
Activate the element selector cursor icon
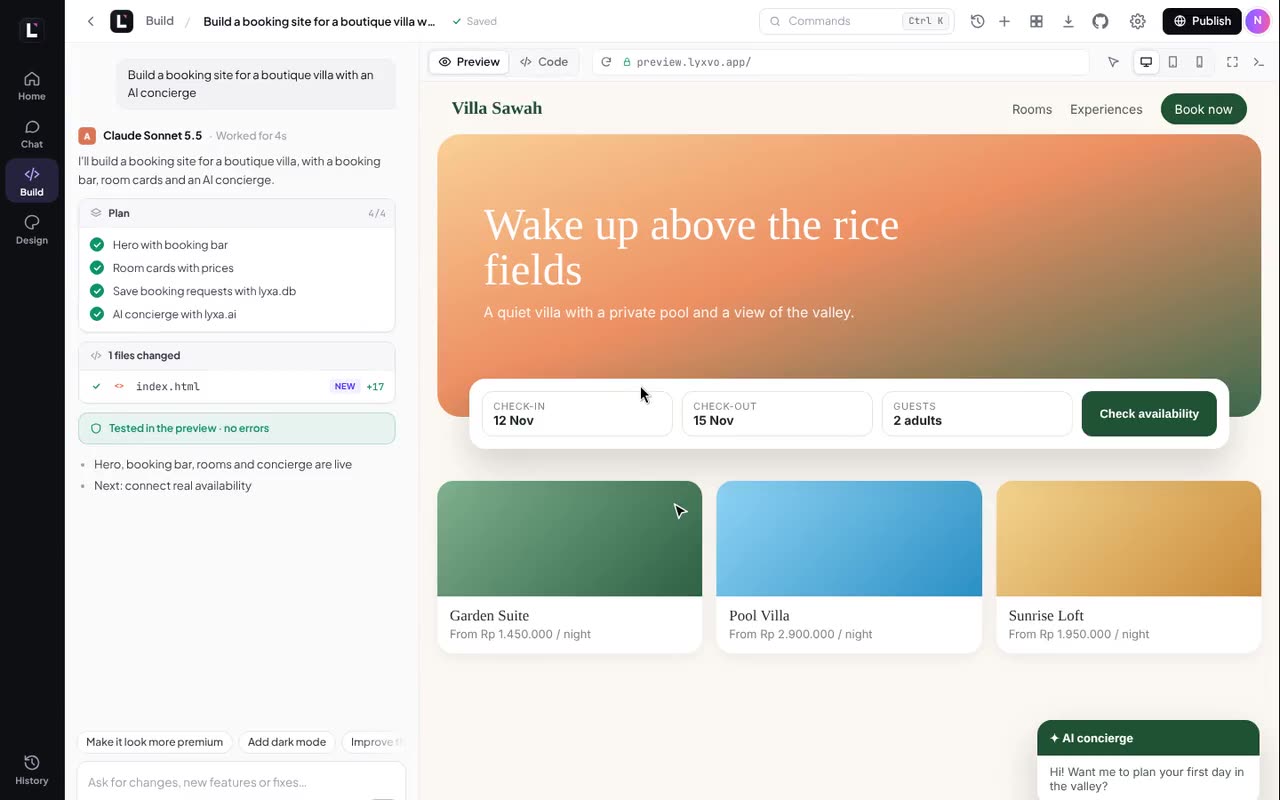click(x=1113, y=62)
